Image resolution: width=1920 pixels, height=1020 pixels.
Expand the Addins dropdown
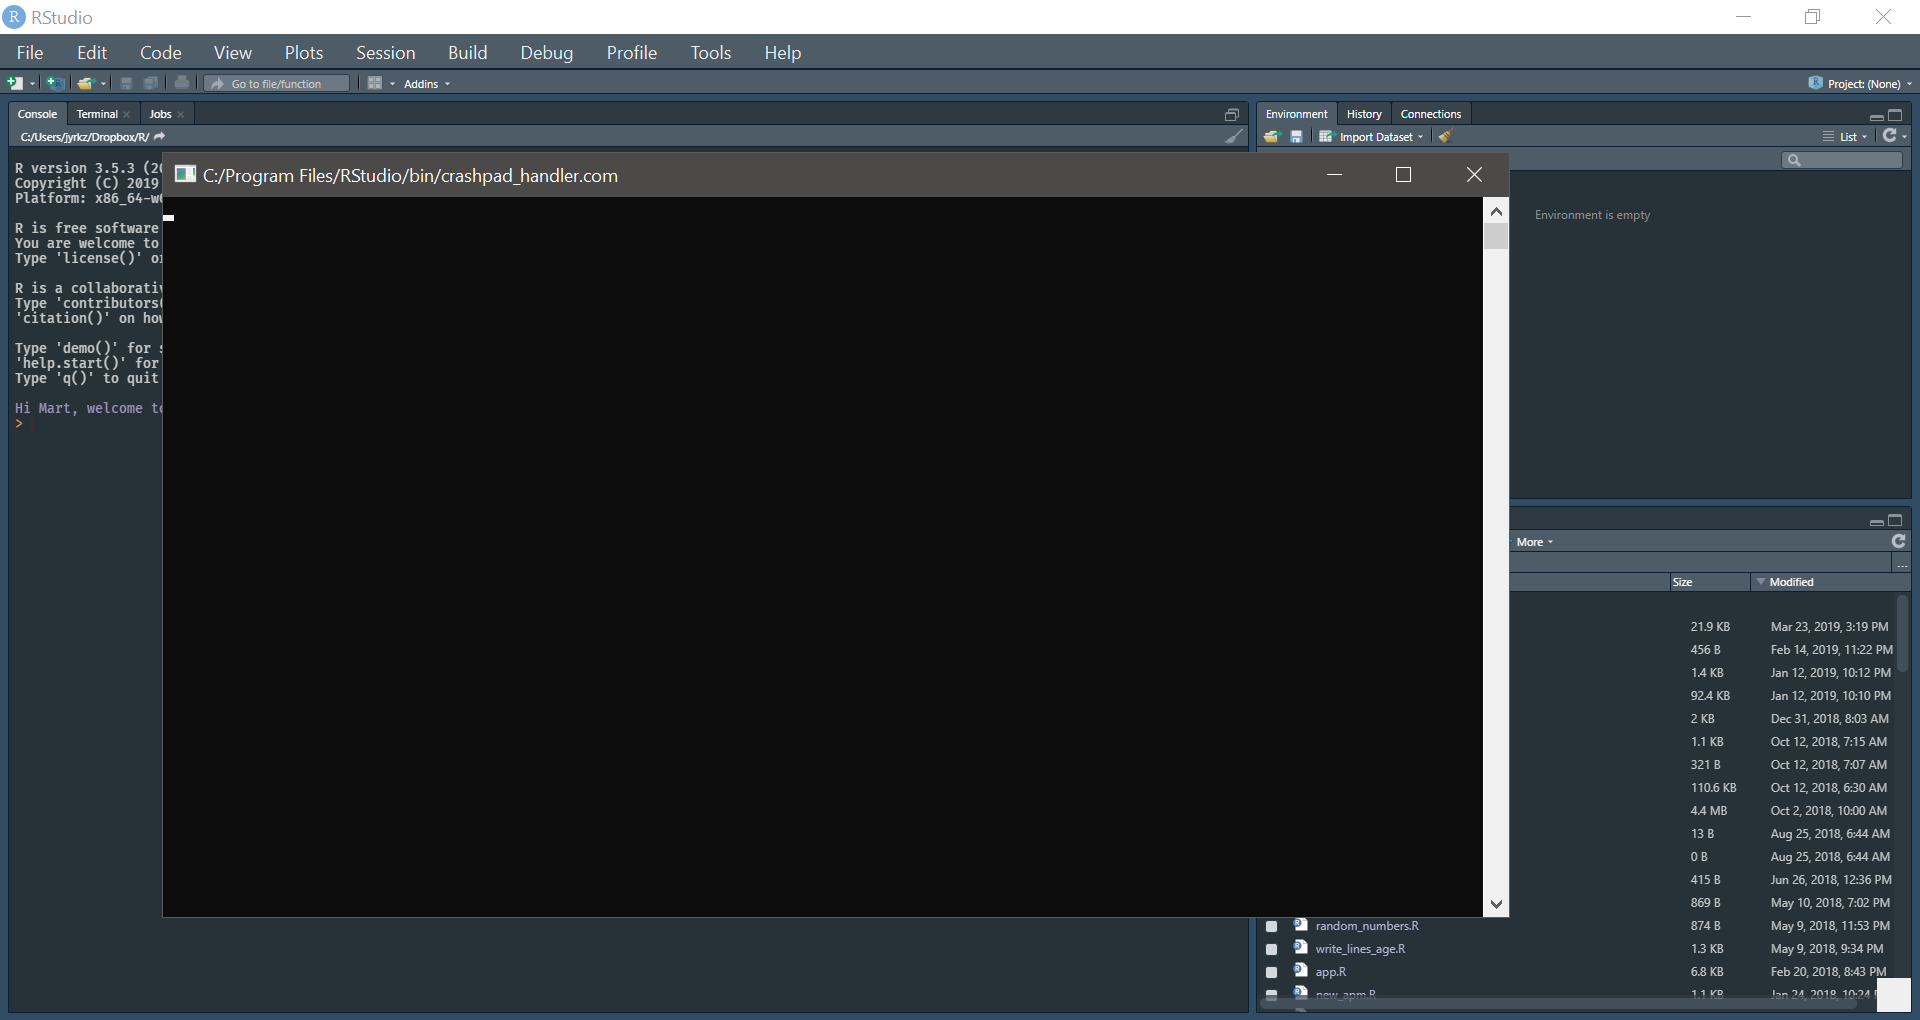coord(426,84)
